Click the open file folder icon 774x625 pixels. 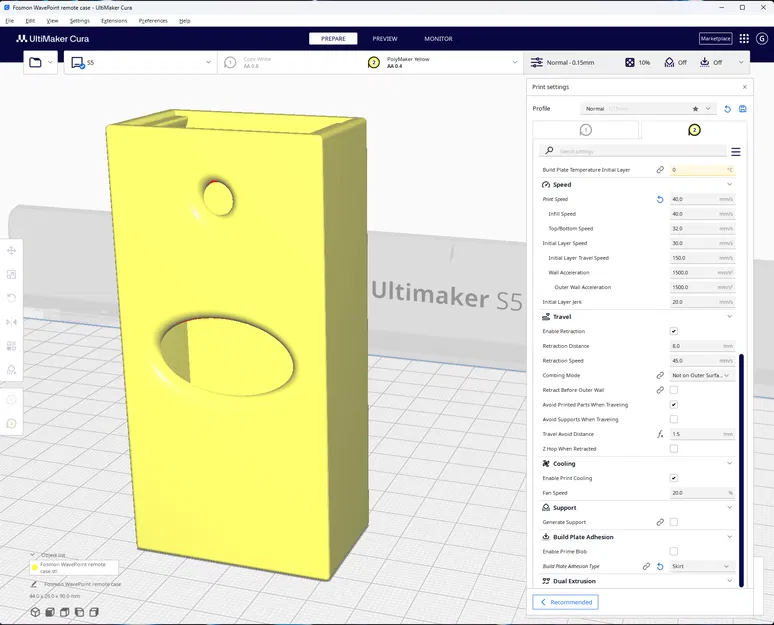point(36,62)
